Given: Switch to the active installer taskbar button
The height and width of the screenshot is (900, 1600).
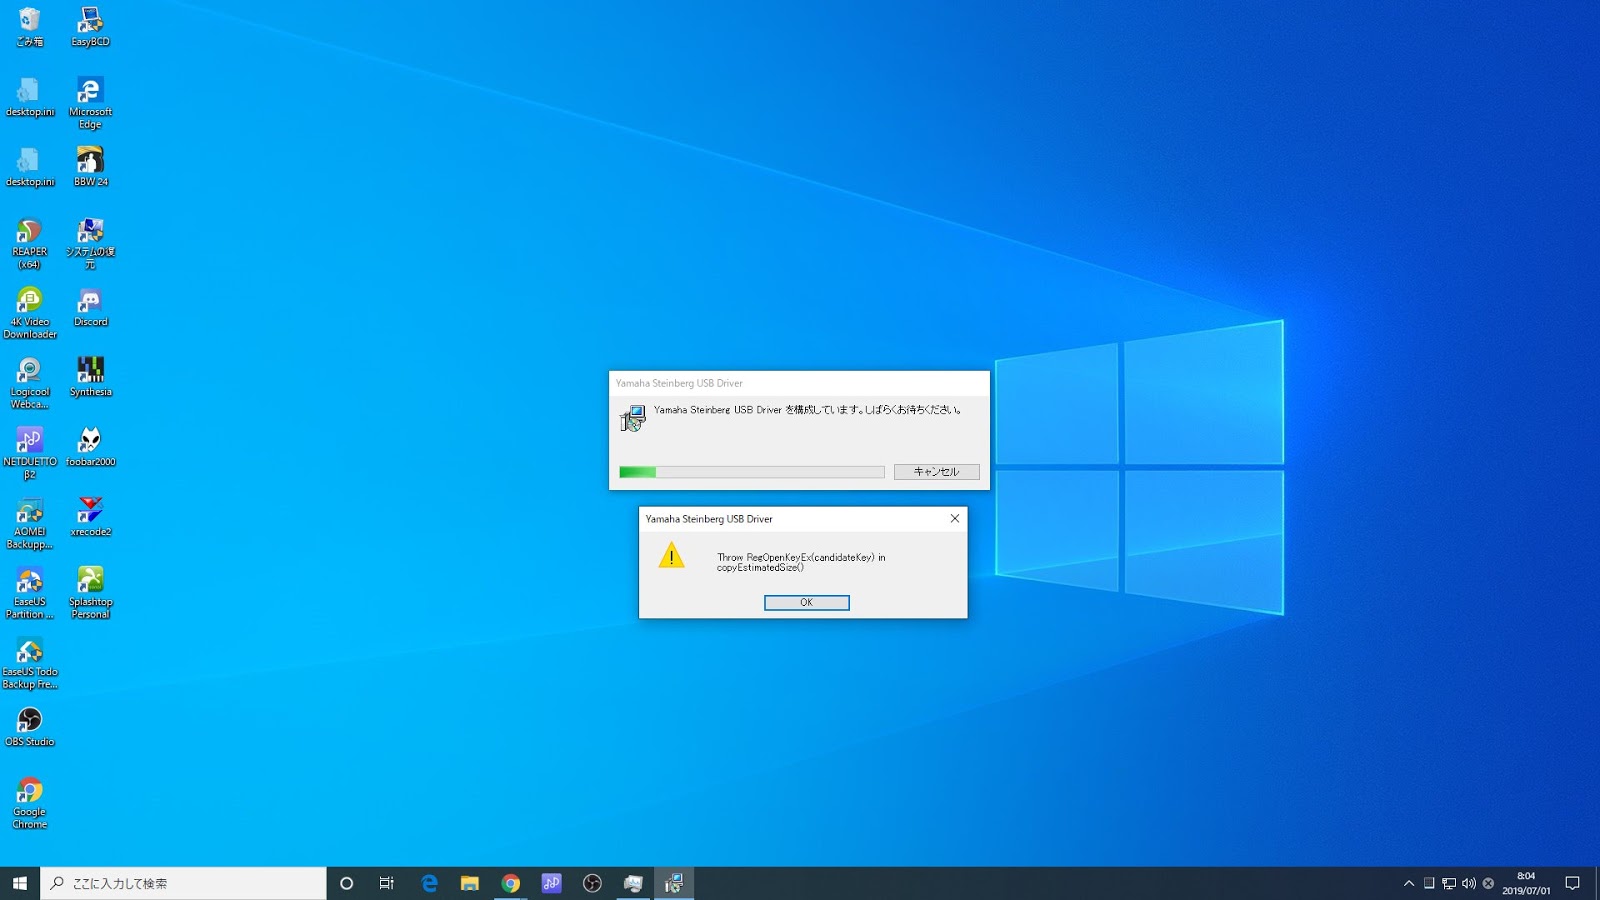Looking at the screenshot, I should tap(674, 883).
